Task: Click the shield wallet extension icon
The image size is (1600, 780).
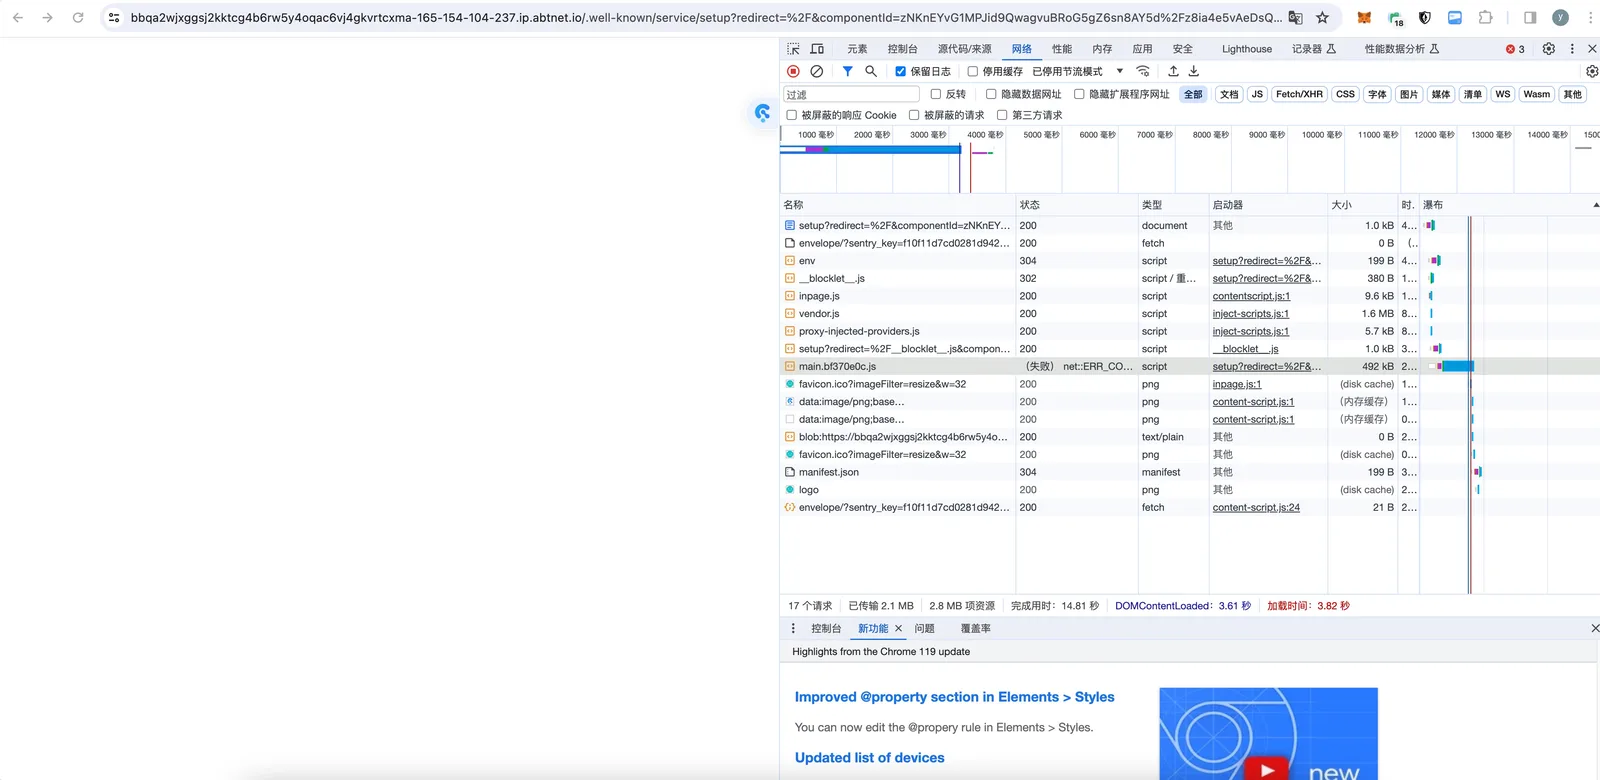Action: point(1425,18)
